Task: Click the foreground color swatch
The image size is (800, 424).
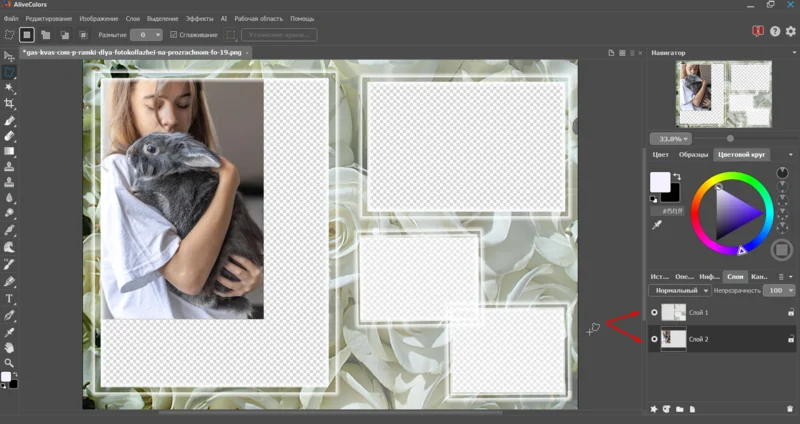Action: pyautogui.click(x=660, y=182)
